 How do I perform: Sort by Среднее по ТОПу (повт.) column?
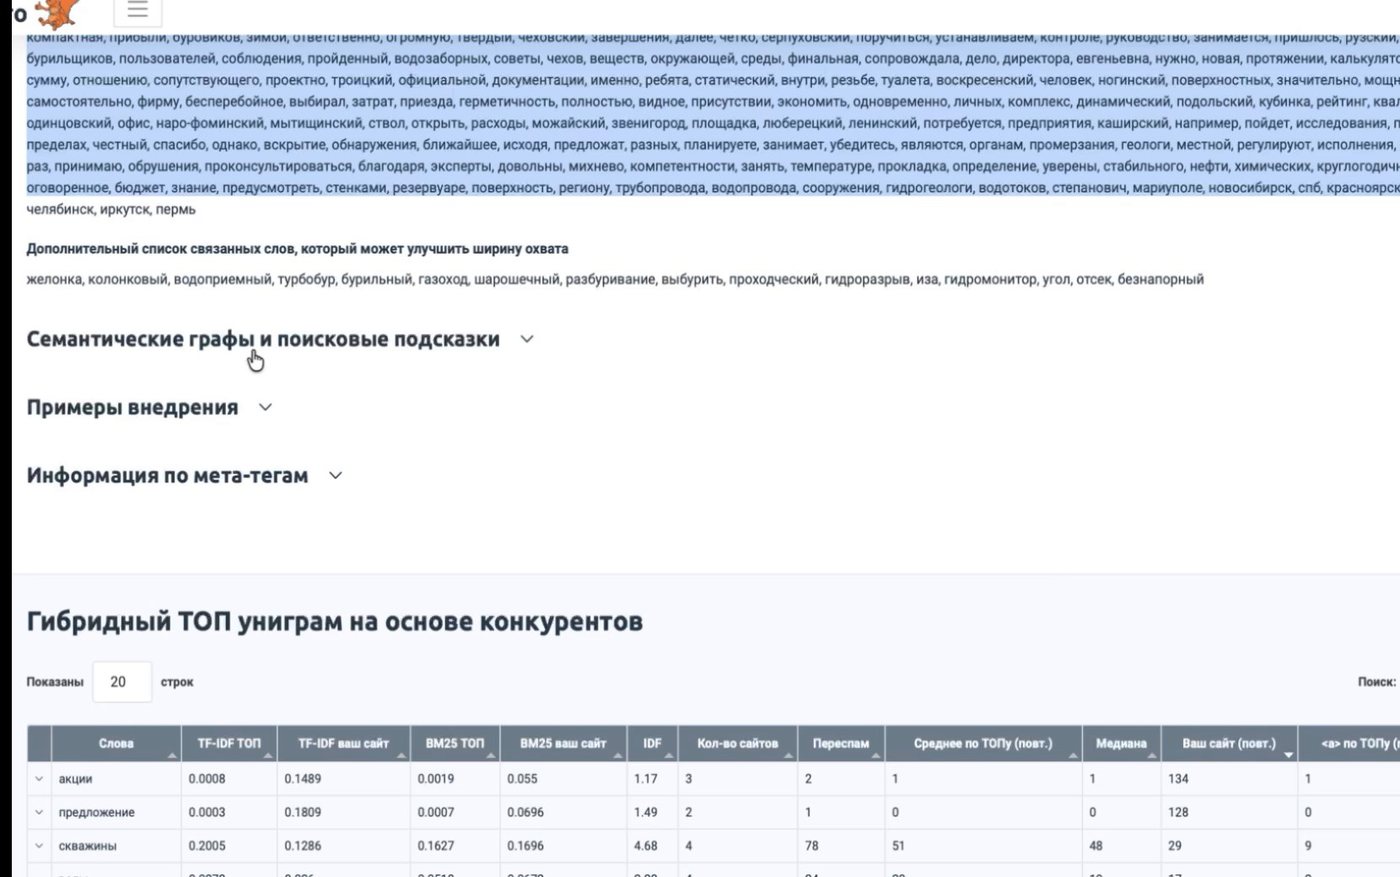[x=983, y=743]
